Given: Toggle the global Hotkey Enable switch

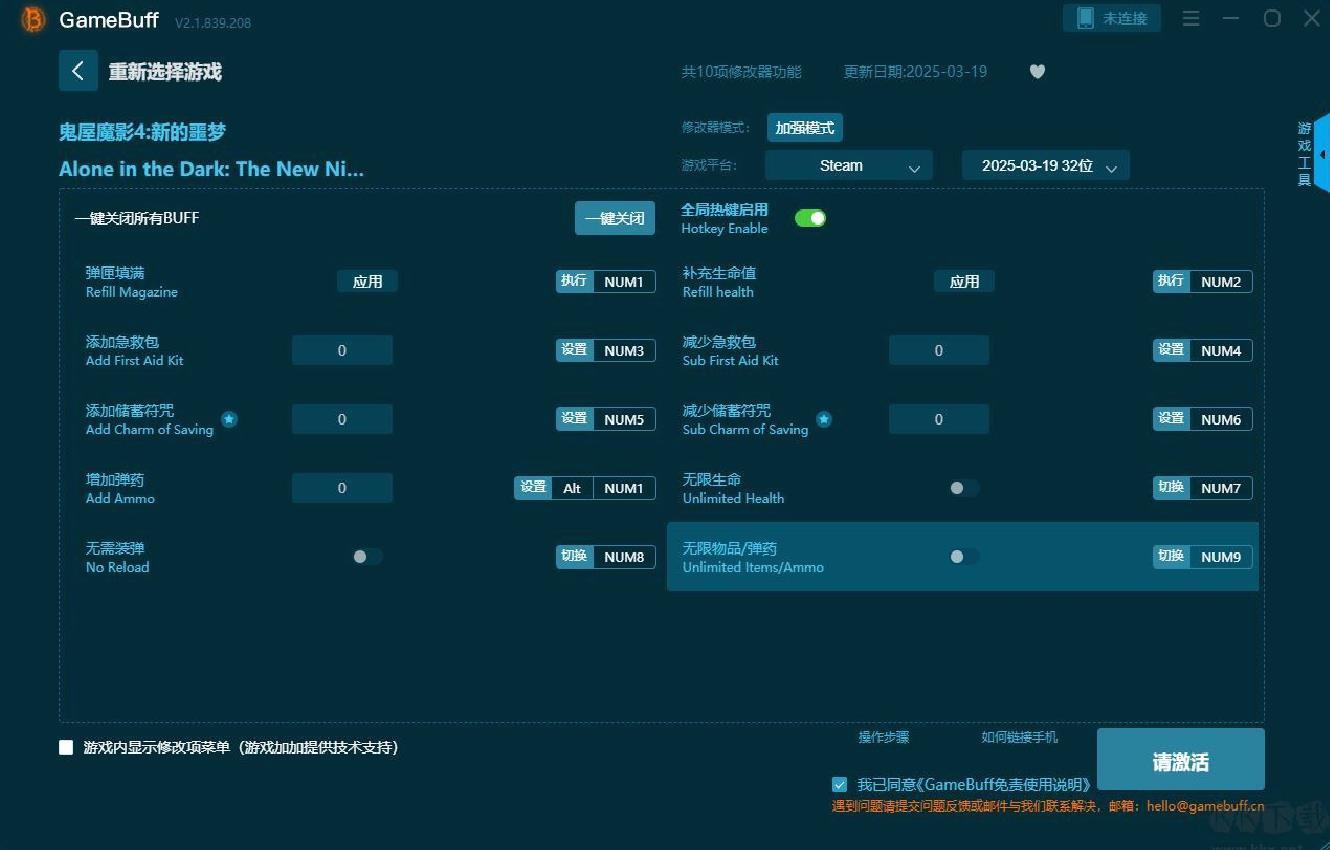Looking at the screenshot, I should [x=810, y=218].
